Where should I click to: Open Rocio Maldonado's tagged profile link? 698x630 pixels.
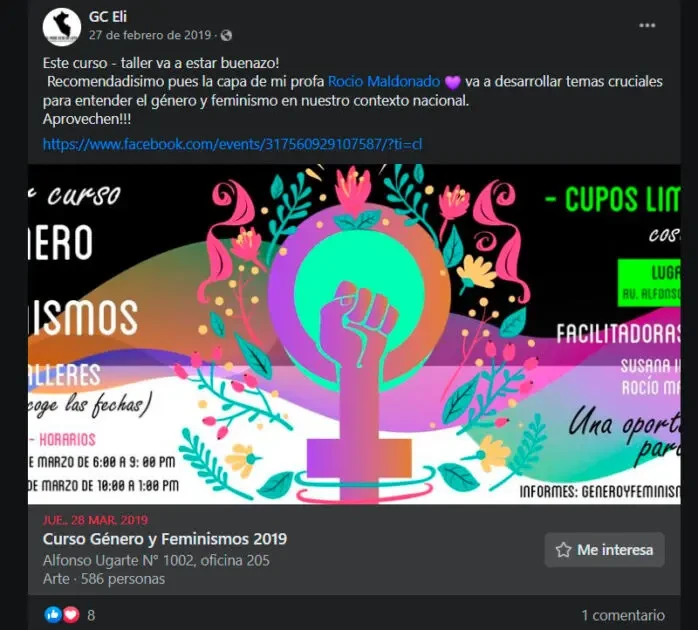pyautogui.click(x=384, y=81)
